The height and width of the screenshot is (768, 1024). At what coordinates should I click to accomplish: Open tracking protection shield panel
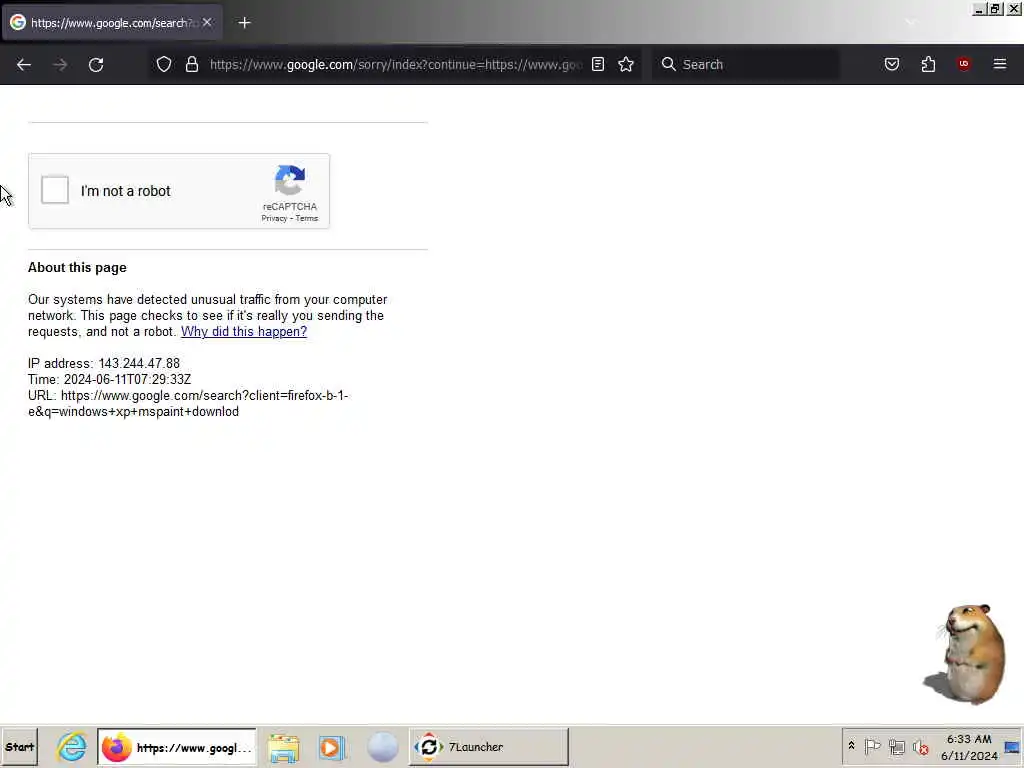pyautogui.click(x=164, y=64)
